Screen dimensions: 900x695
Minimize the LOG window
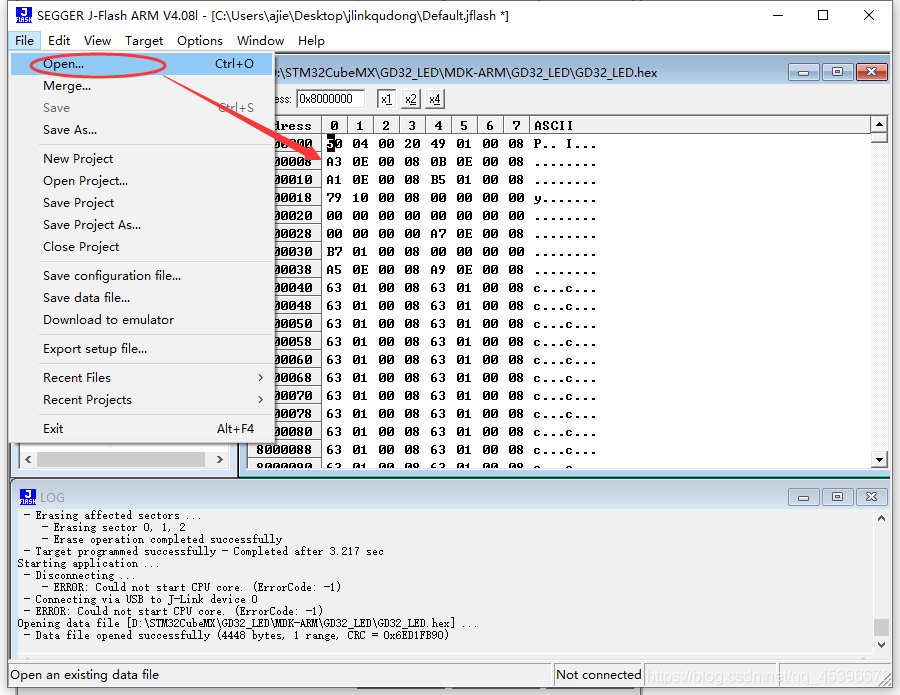coord(804,497)
